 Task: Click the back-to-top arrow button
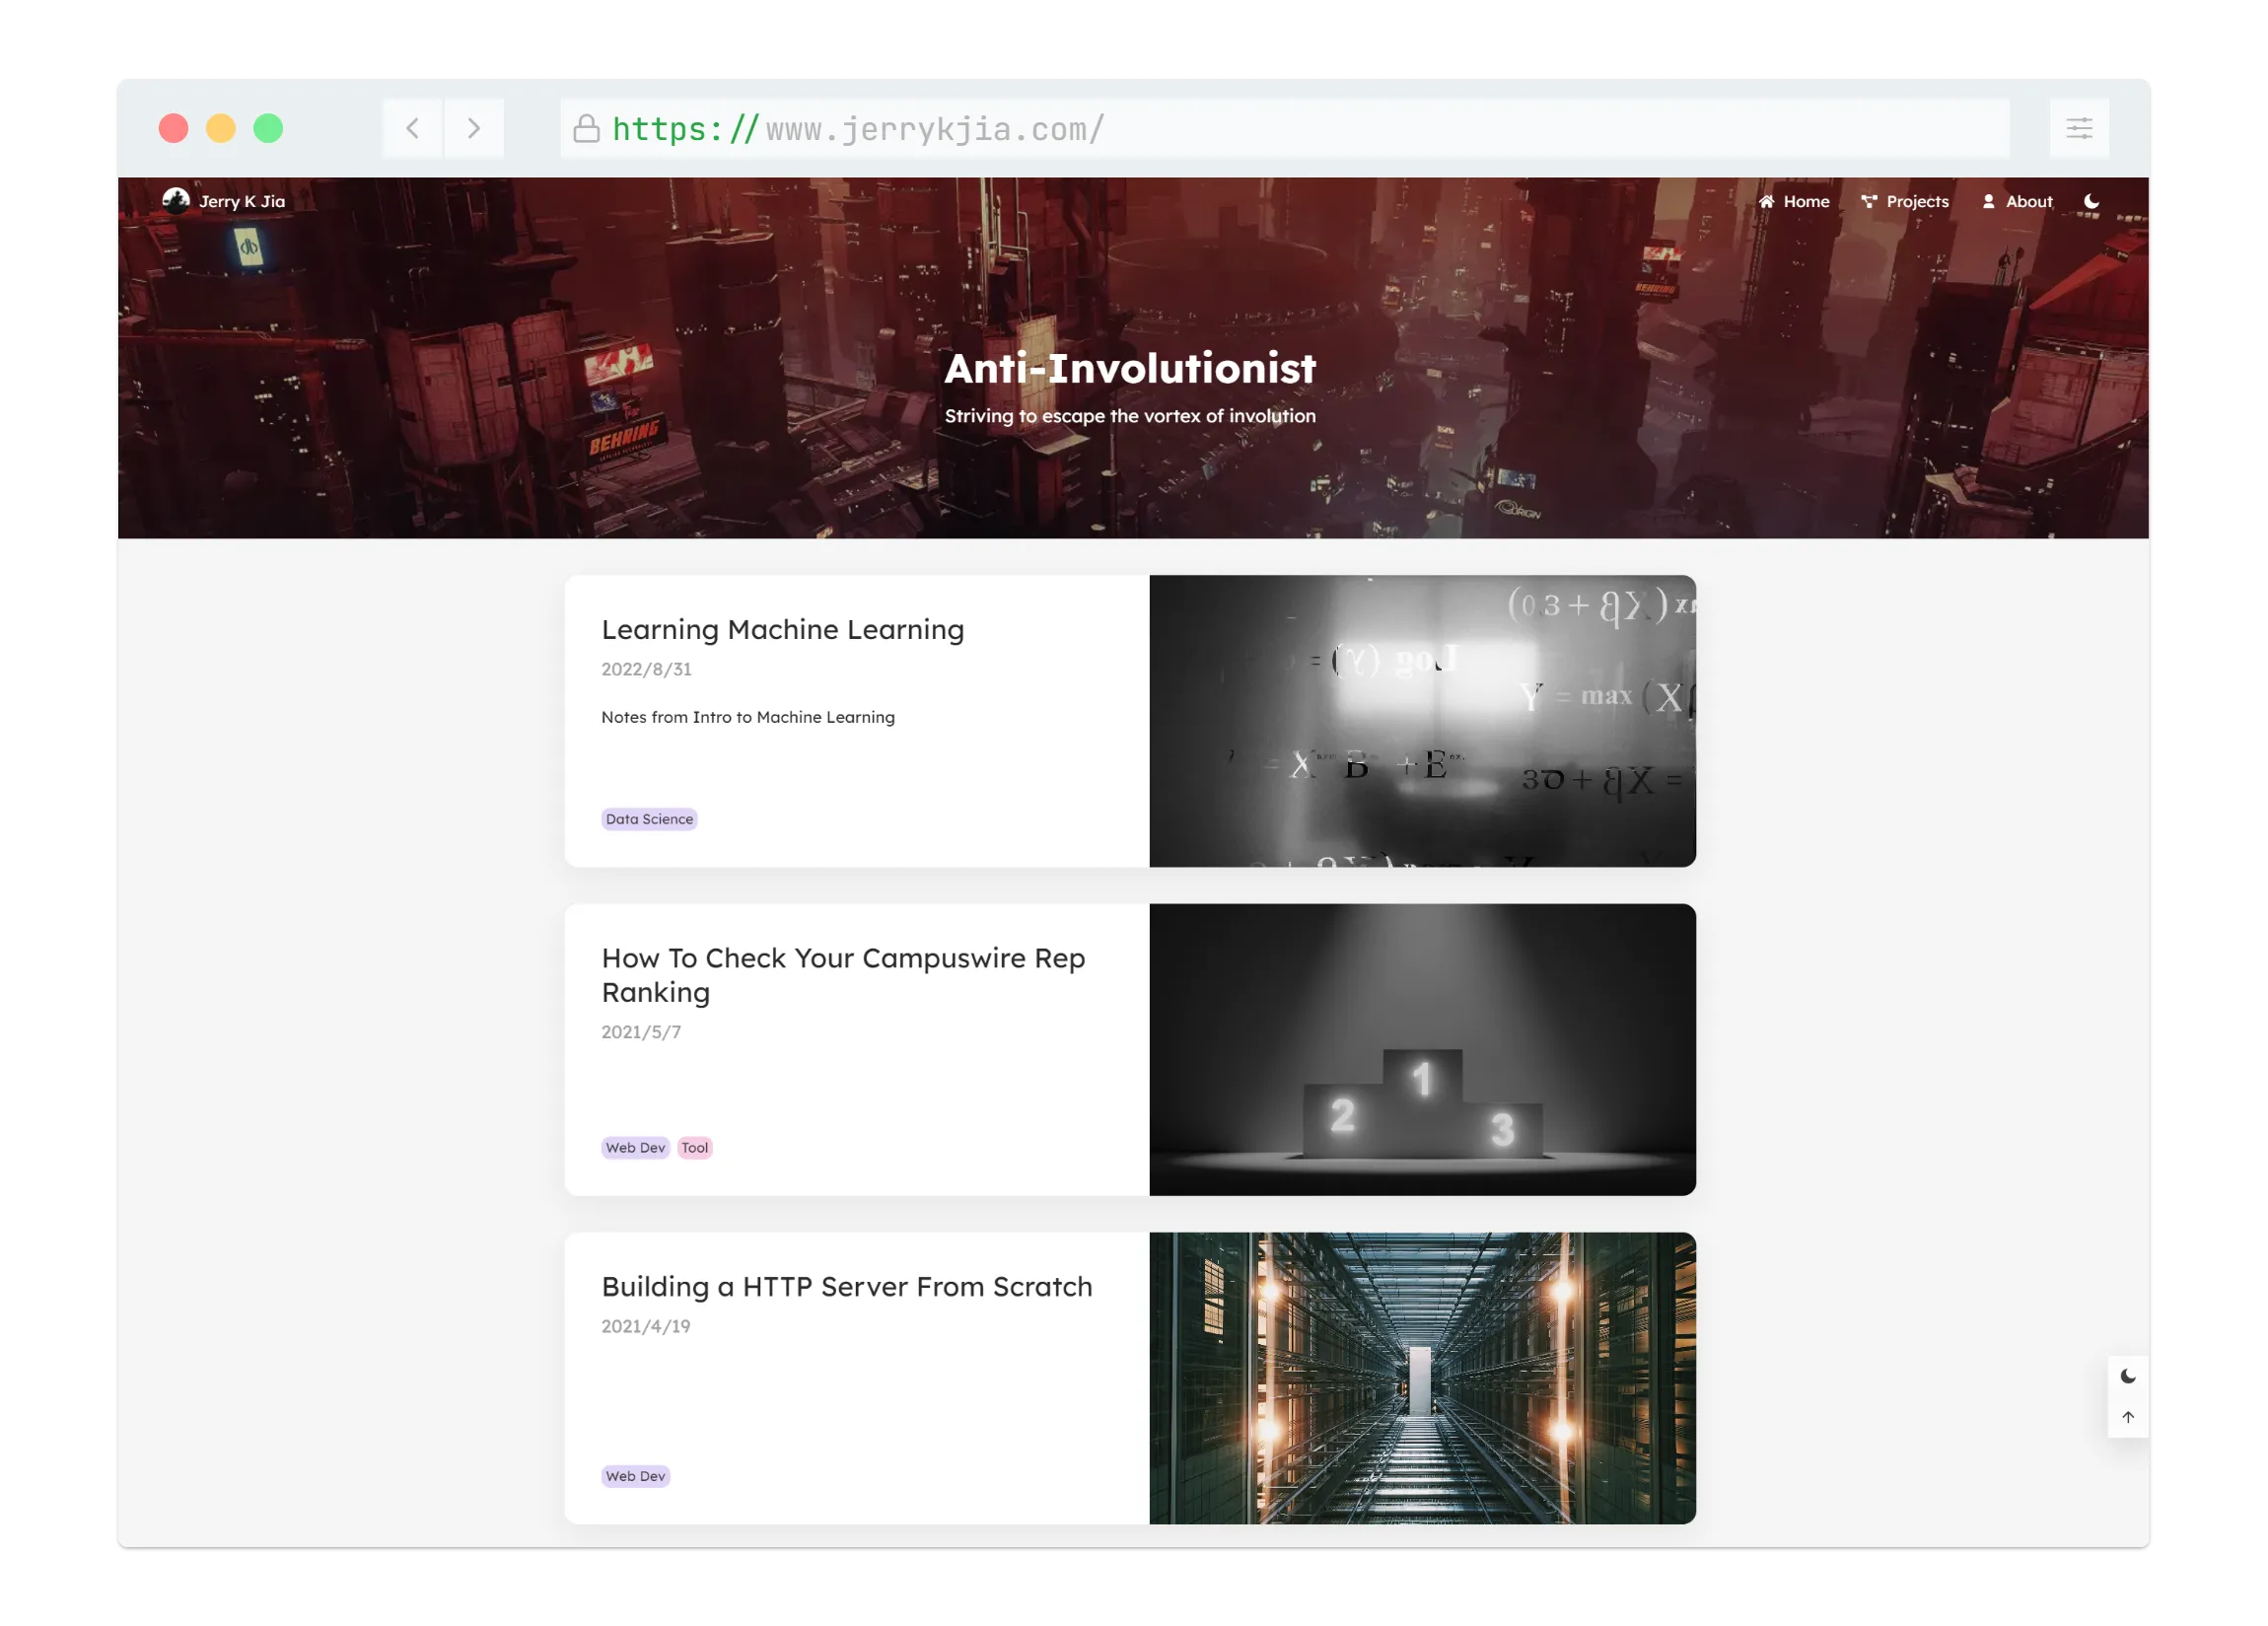click(x=2128, y=1417)
